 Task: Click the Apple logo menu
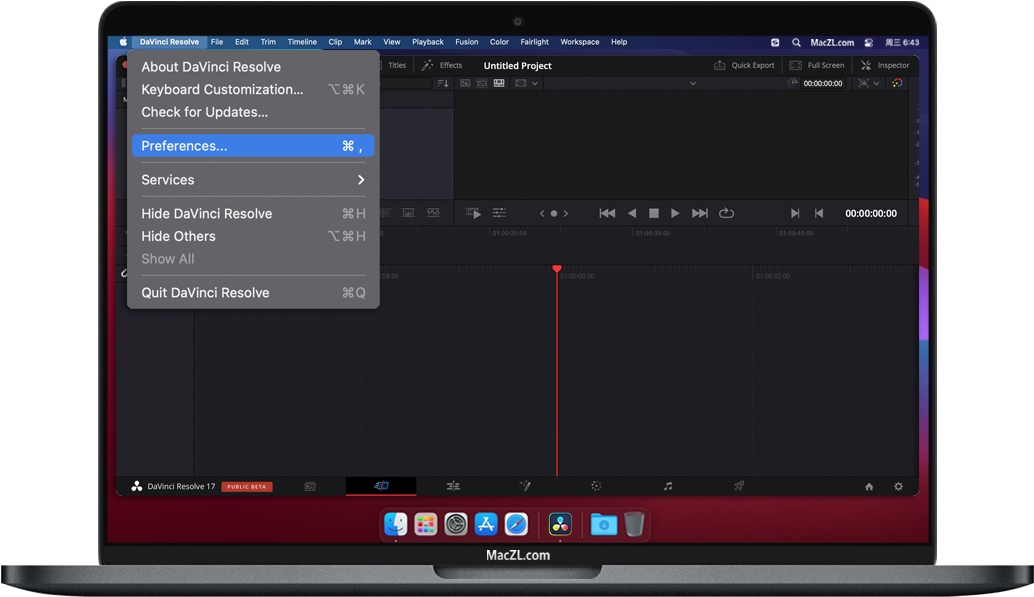click(x=123, y=42)
